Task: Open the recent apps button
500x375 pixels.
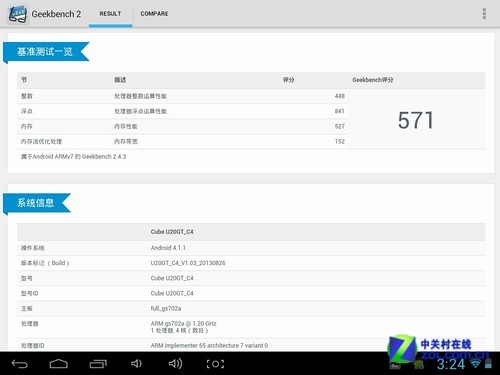Action: point(98,364)
